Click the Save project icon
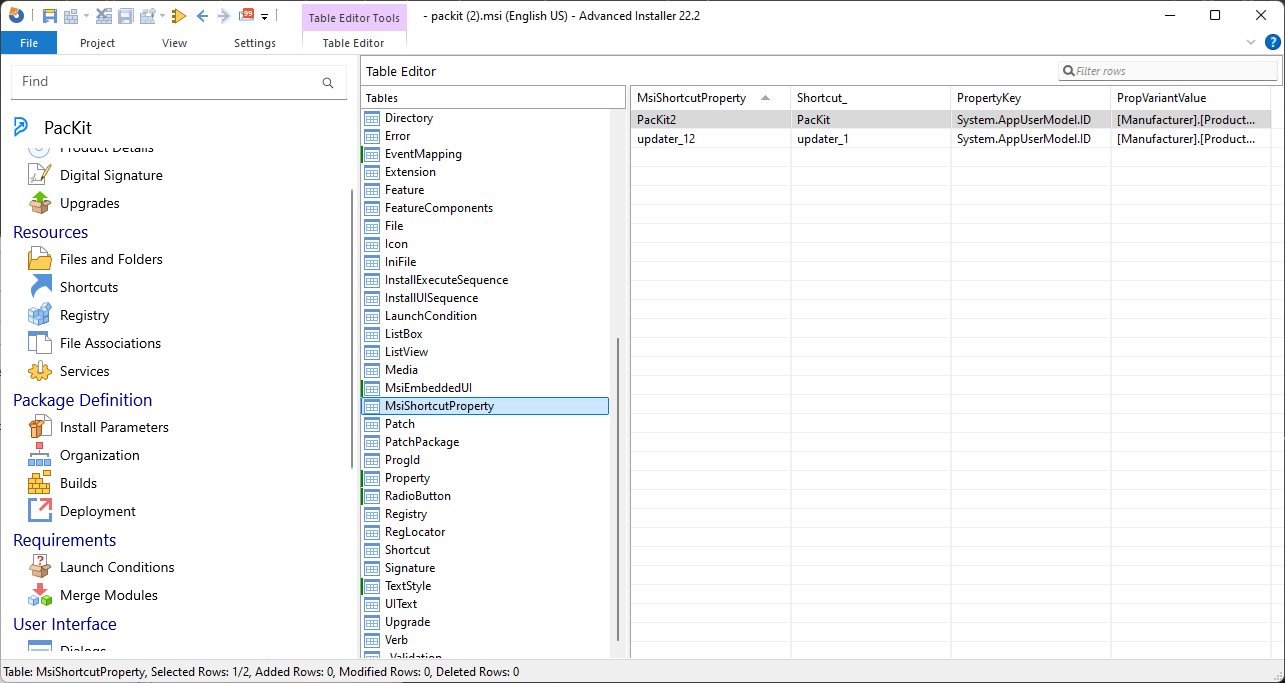Screen dimensions: 1285x683 point(50,16)
